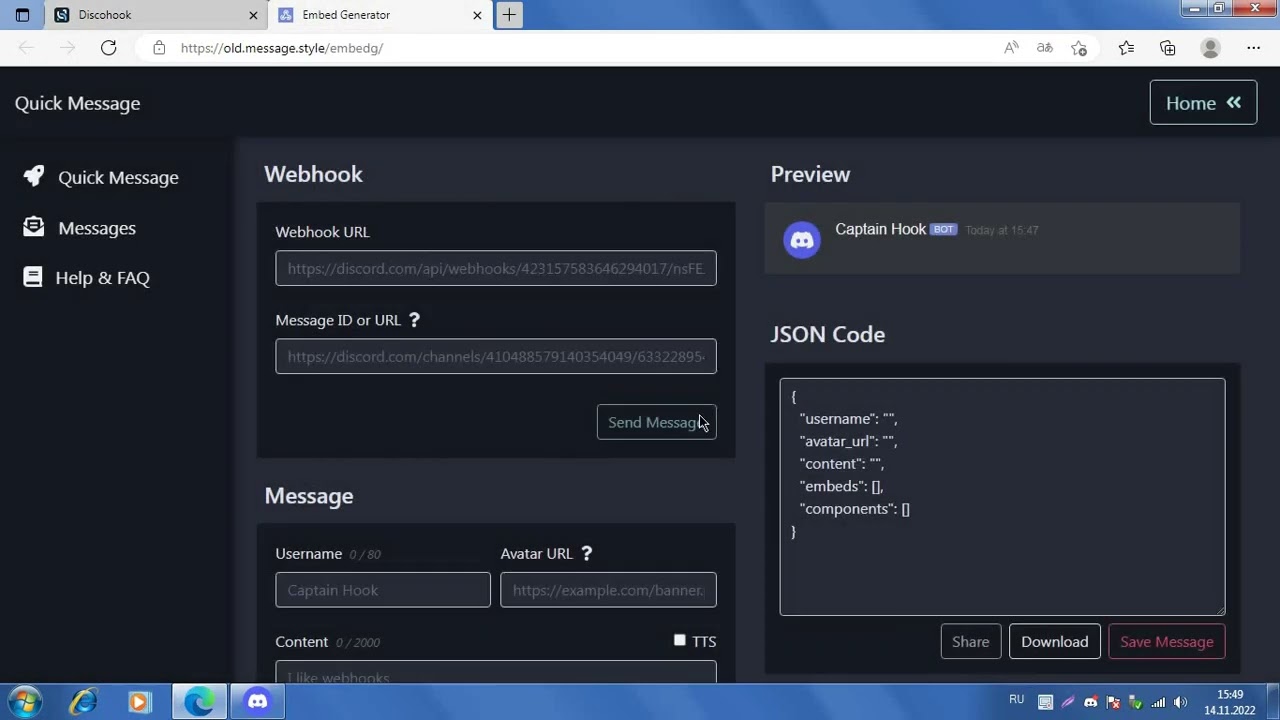
Task: Launch Internet Explorer from the taskbar
Action: (83, 702)
